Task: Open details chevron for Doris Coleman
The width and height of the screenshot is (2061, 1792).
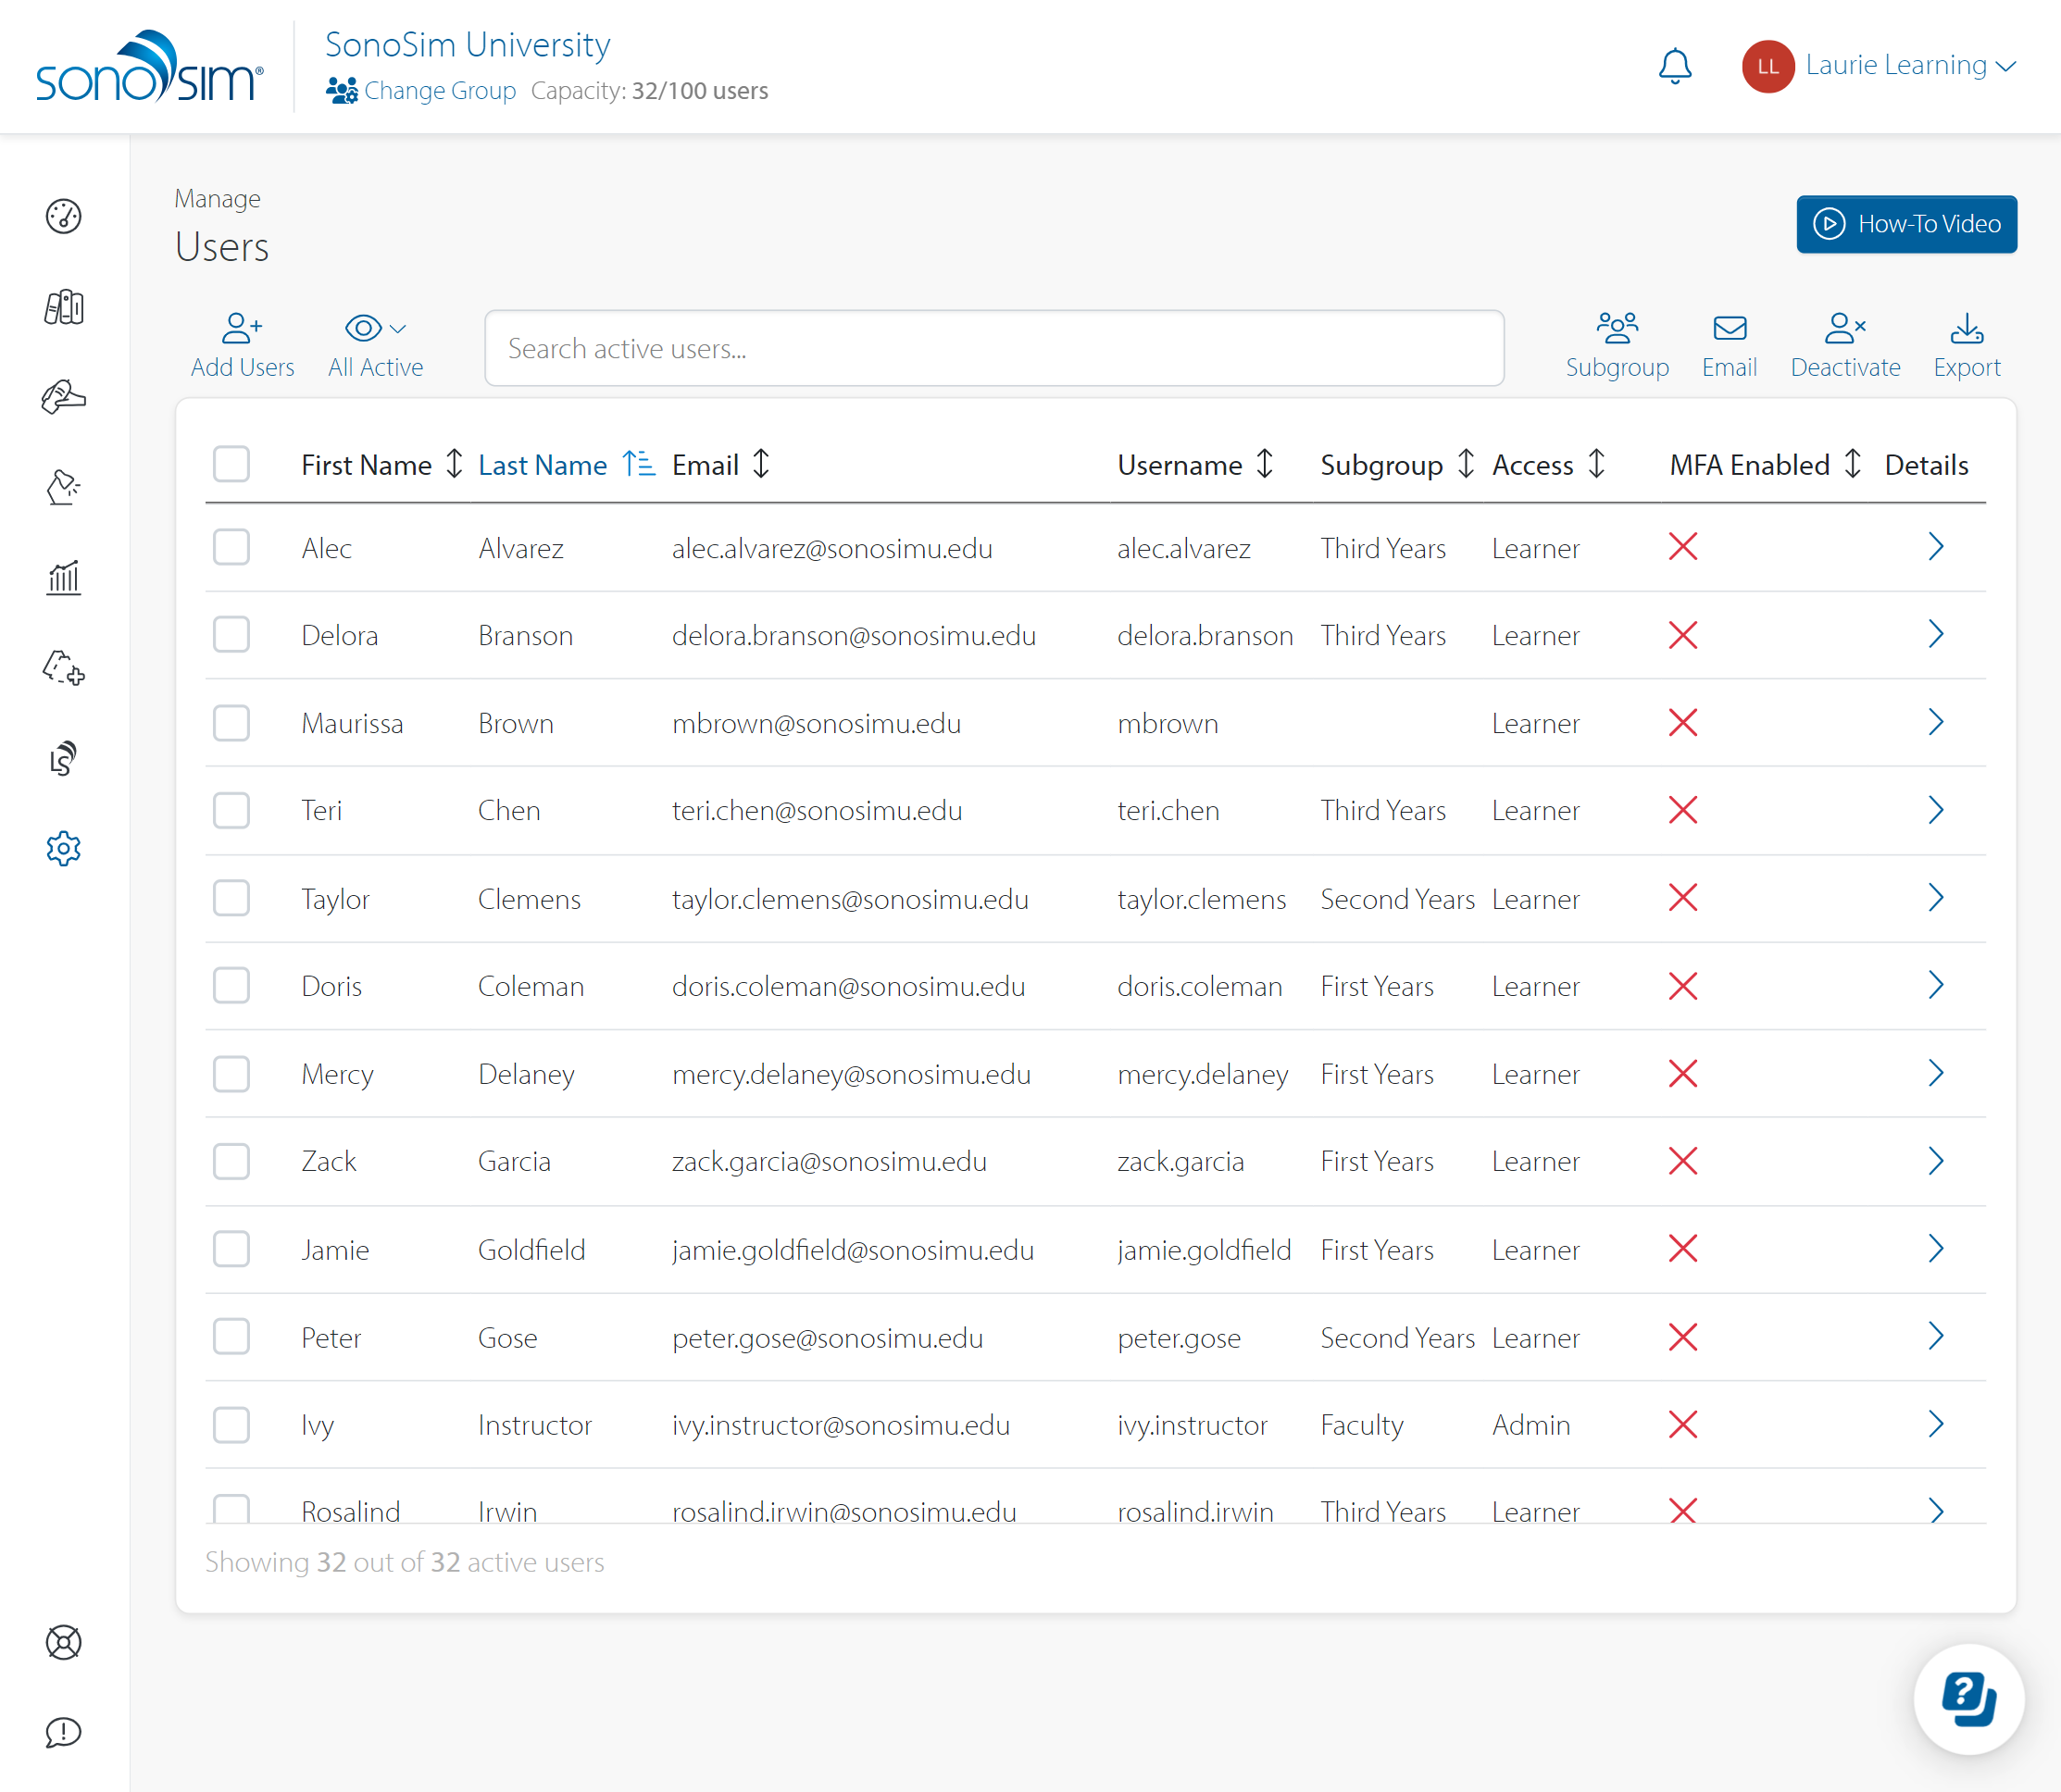Action: (x=1936, y=985)
